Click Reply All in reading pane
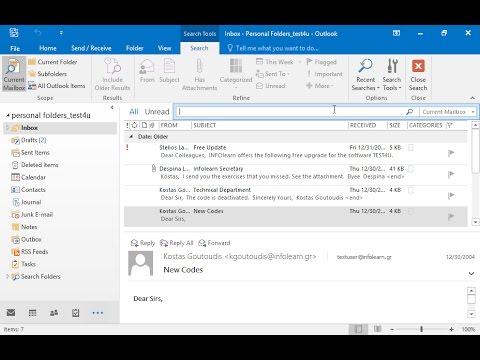The height and width of the screenshot is (360, 480). (x=177, y=243)
